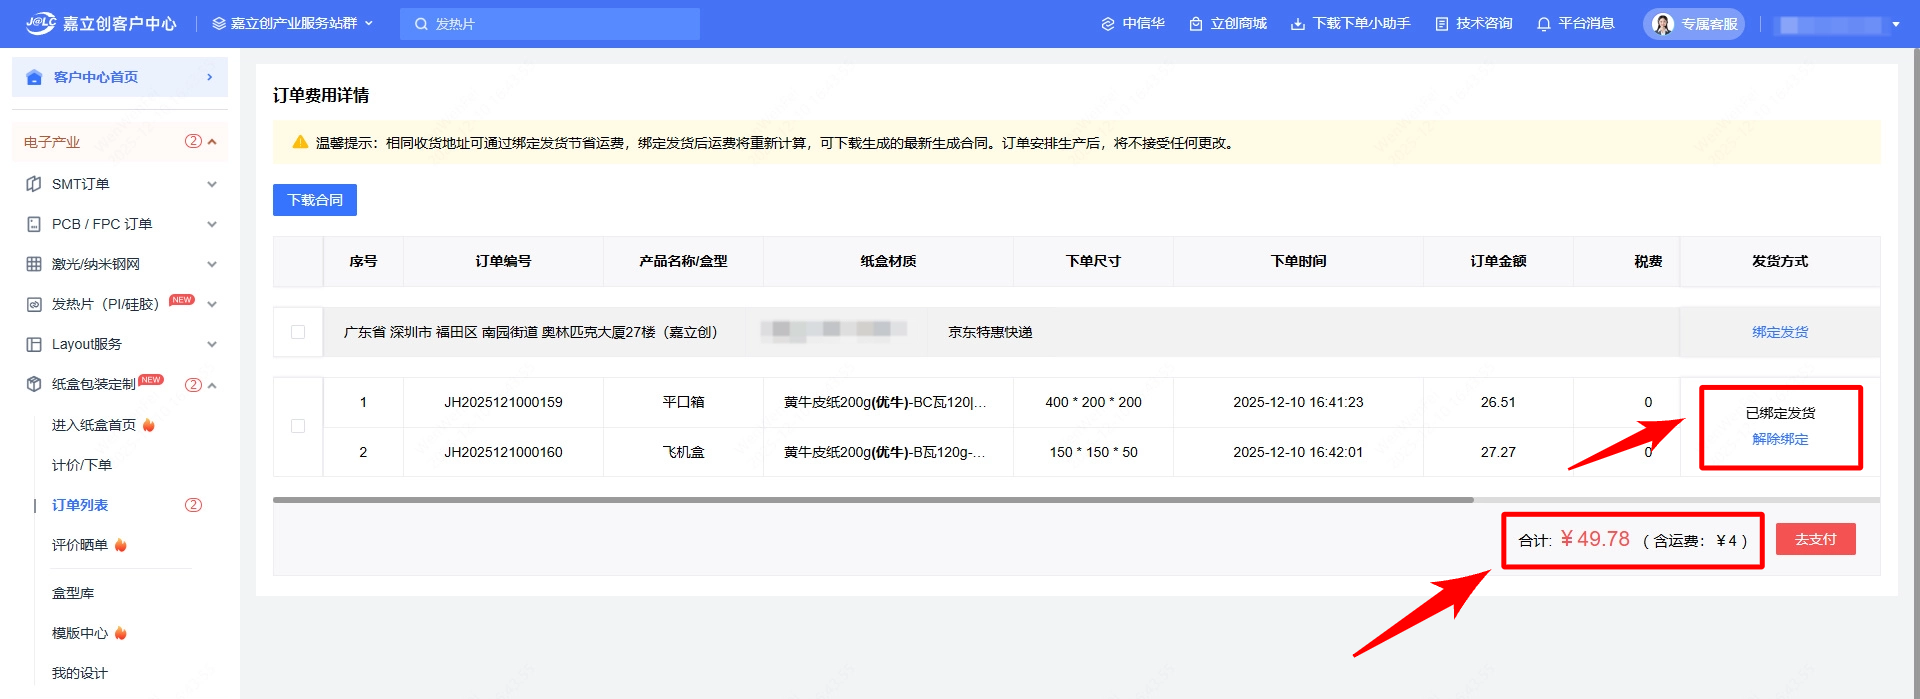Click the customer service avatar icon
Image resolution: width=1920 pixels, height=699 pixels.
(x=1662, y=24)
